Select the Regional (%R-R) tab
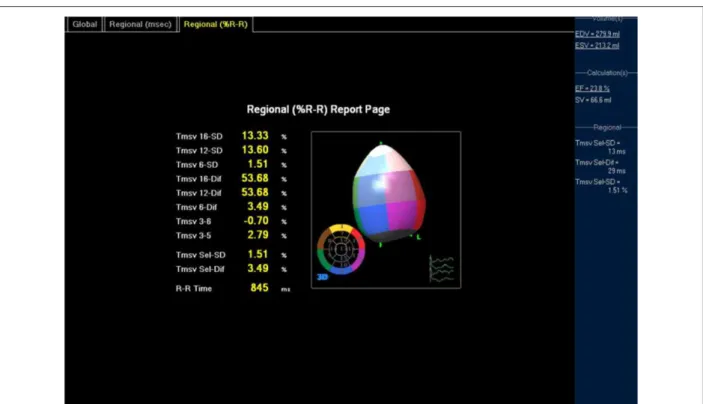The width and height of the screenshot is (703, 404). pos(216,24)
